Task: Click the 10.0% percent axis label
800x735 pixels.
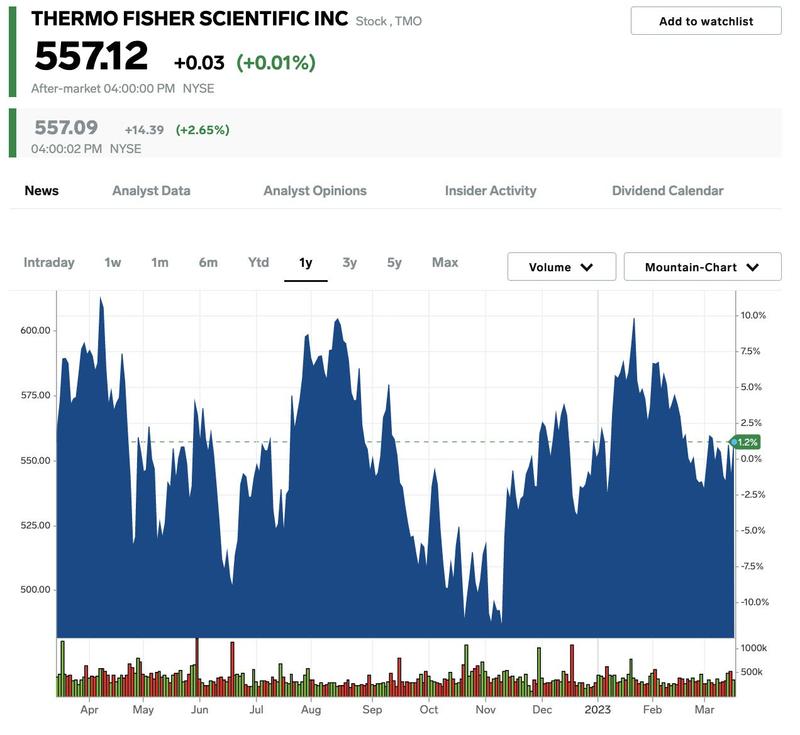Action: (753, 316)
